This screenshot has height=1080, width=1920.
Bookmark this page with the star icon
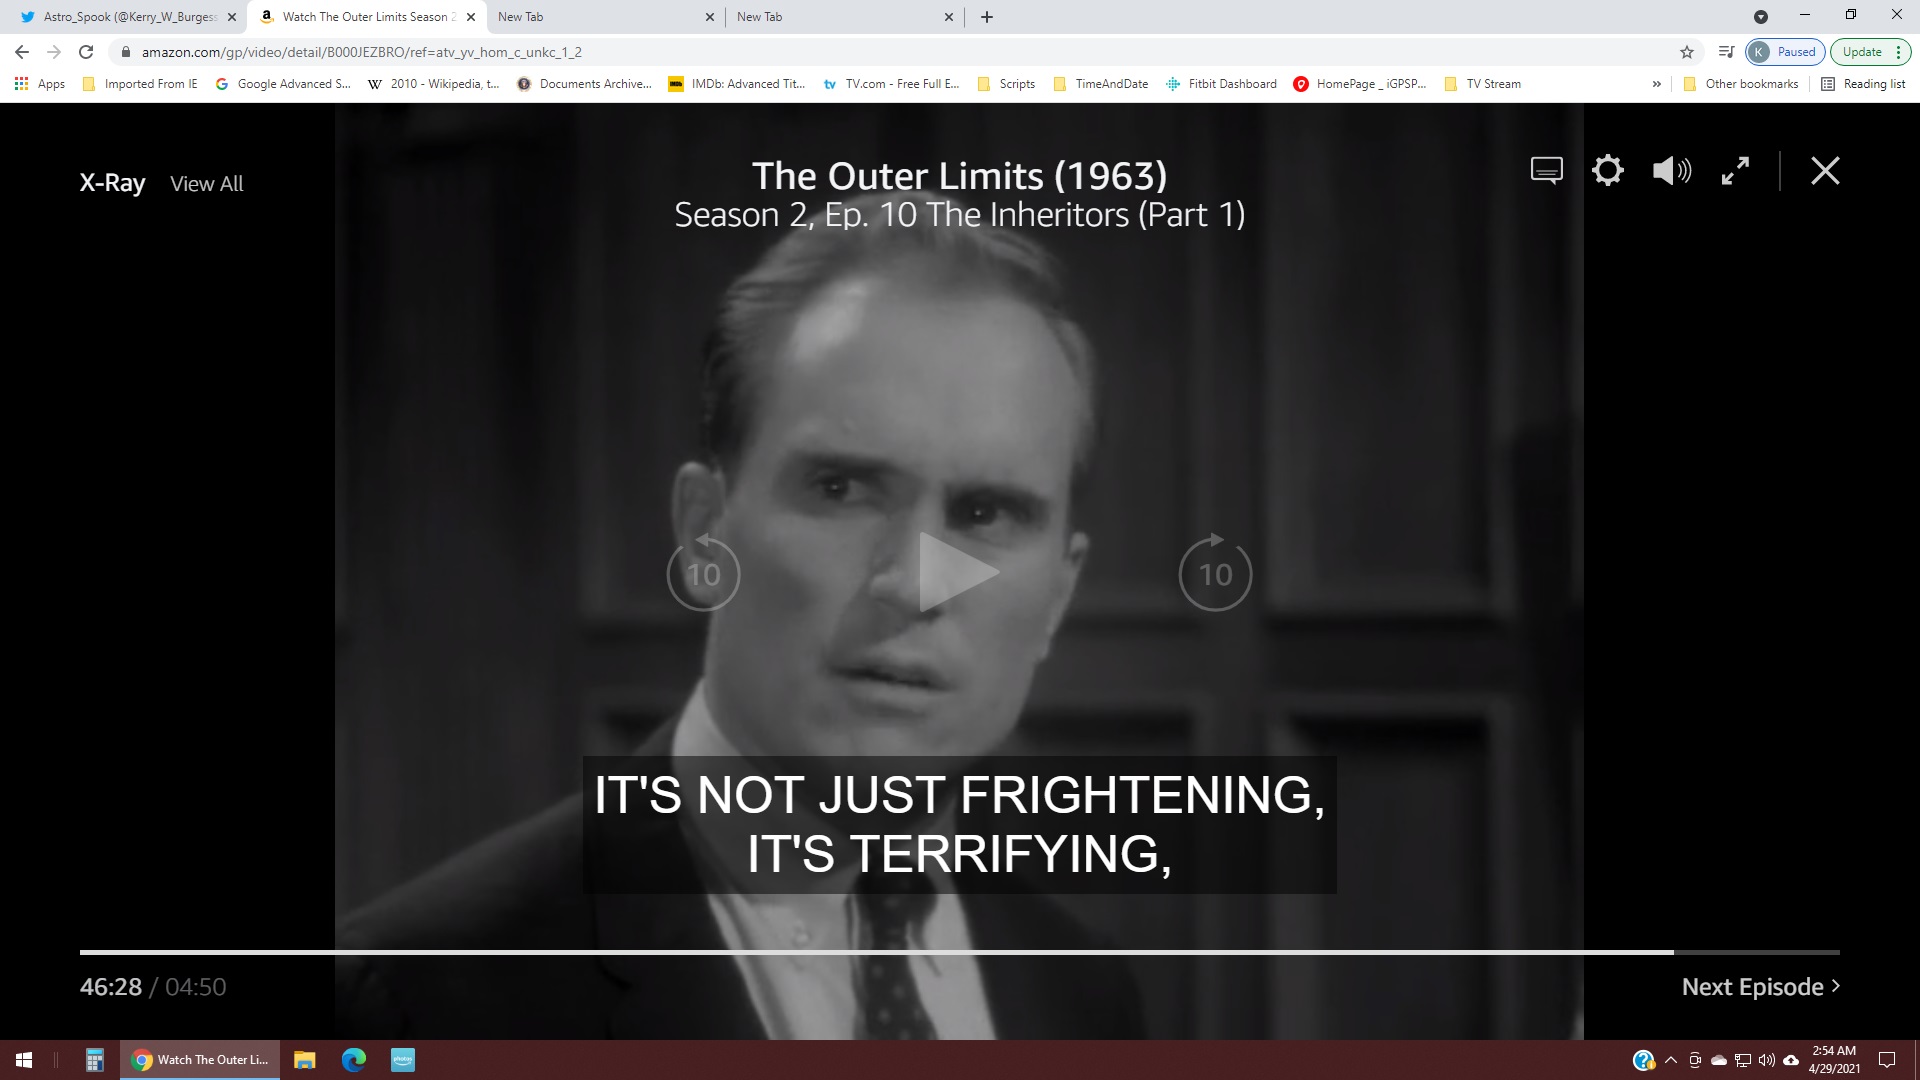point(1687,52)
